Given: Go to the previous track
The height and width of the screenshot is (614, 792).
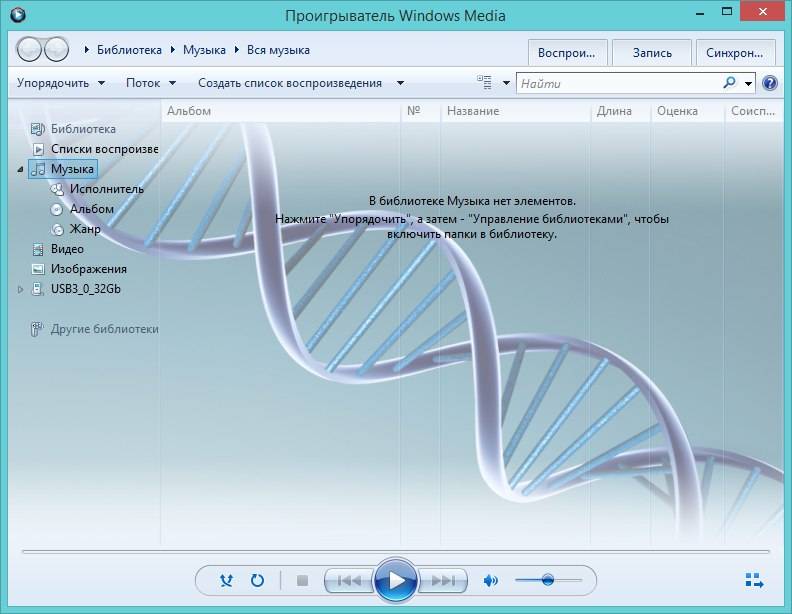Looking at the screenshot, I should click(x=350, y=580).
